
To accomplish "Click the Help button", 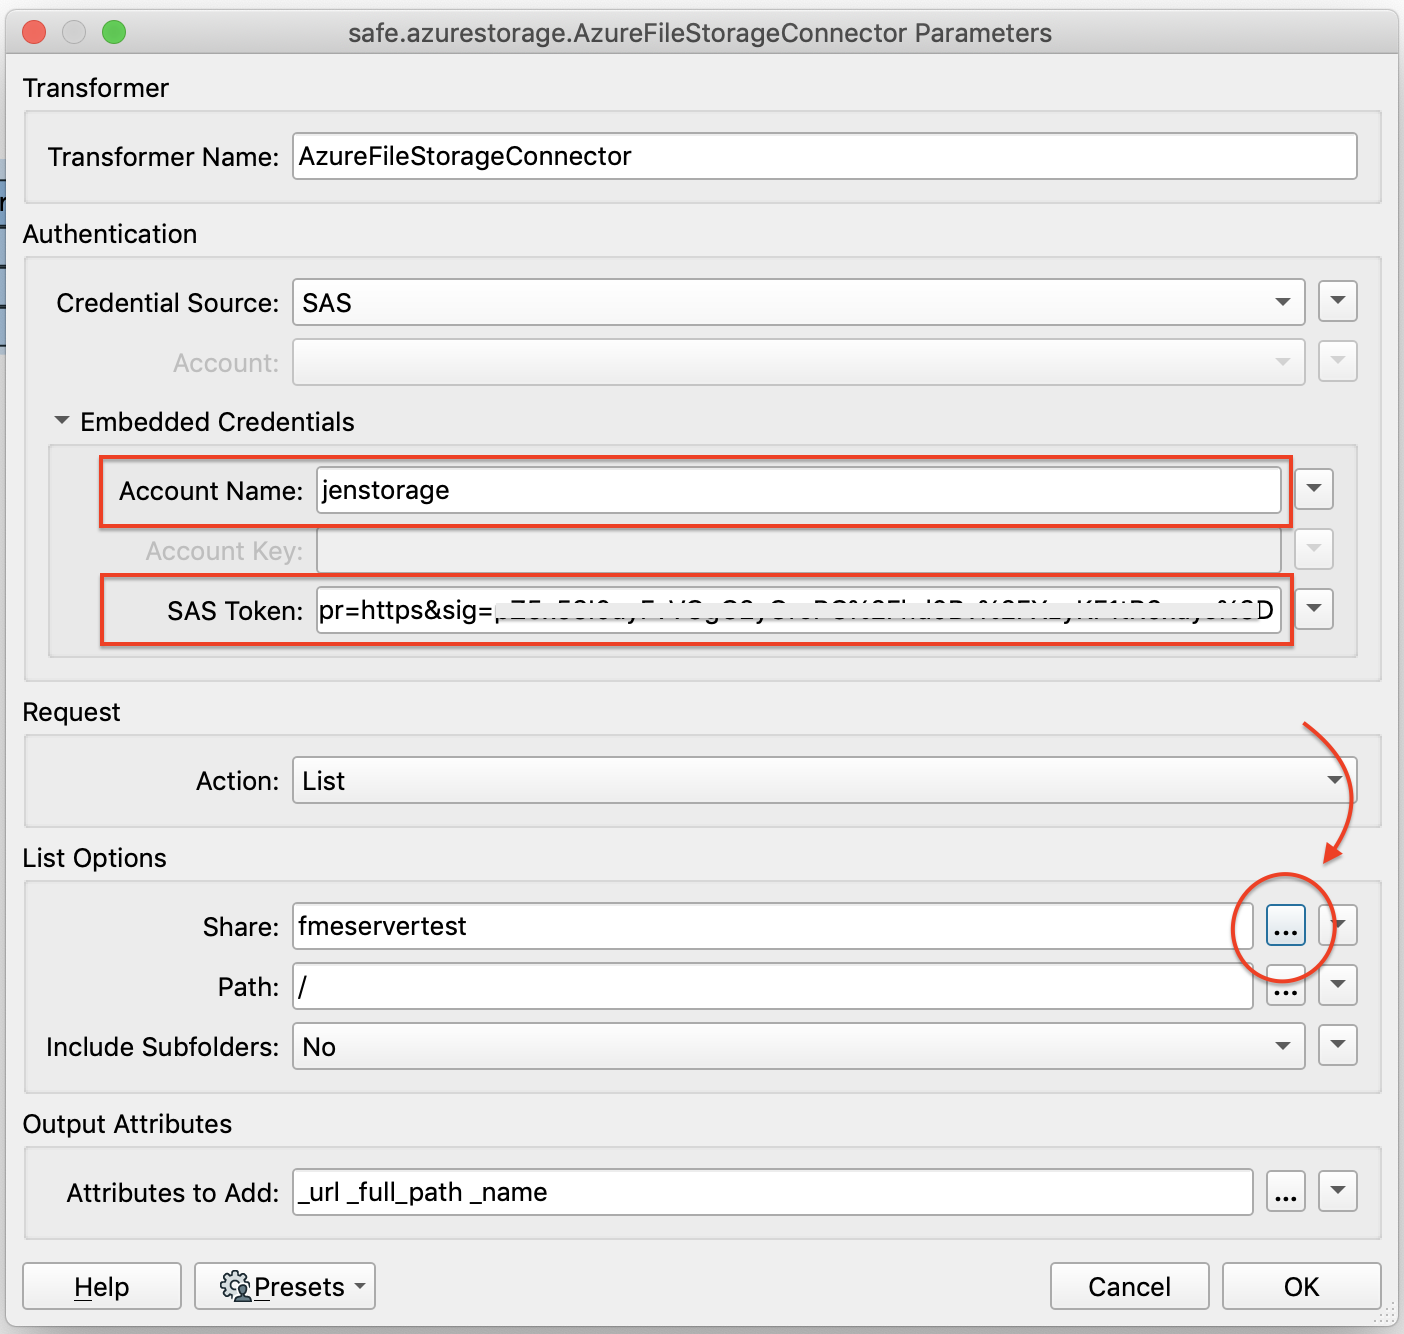I will tap(101, 1286).
